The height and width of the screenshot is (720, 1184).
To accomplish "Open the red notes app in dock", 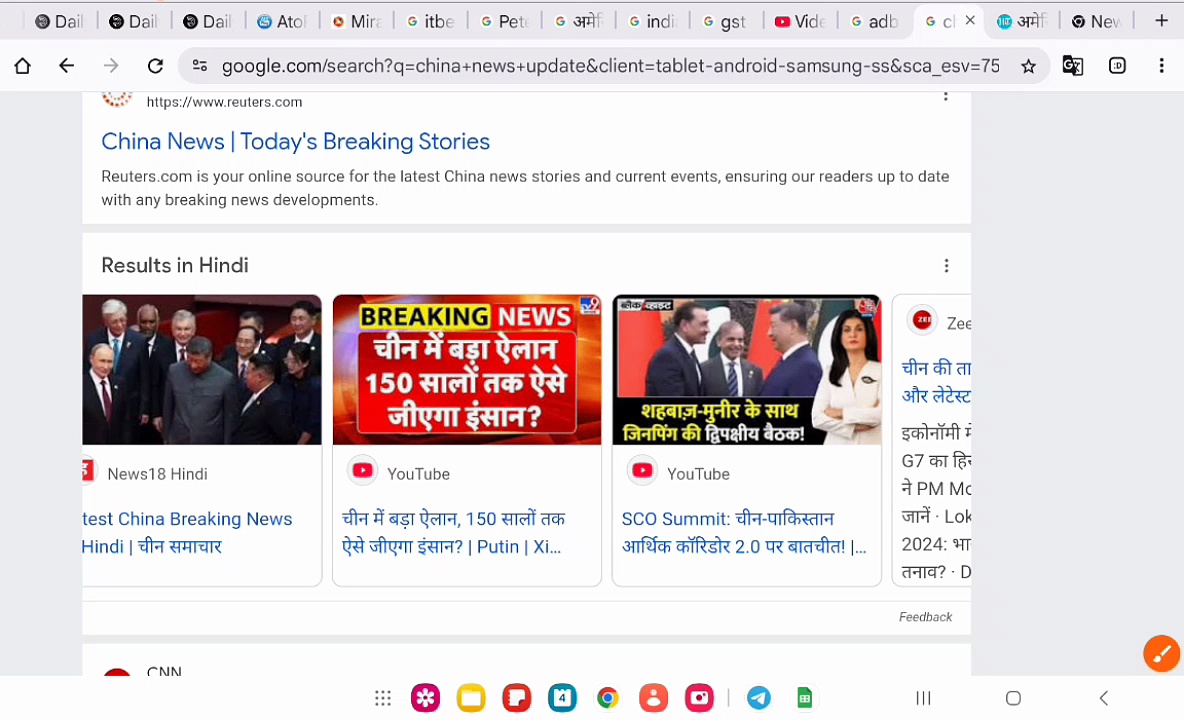I will pyautogui.click(x=516, y=698).
